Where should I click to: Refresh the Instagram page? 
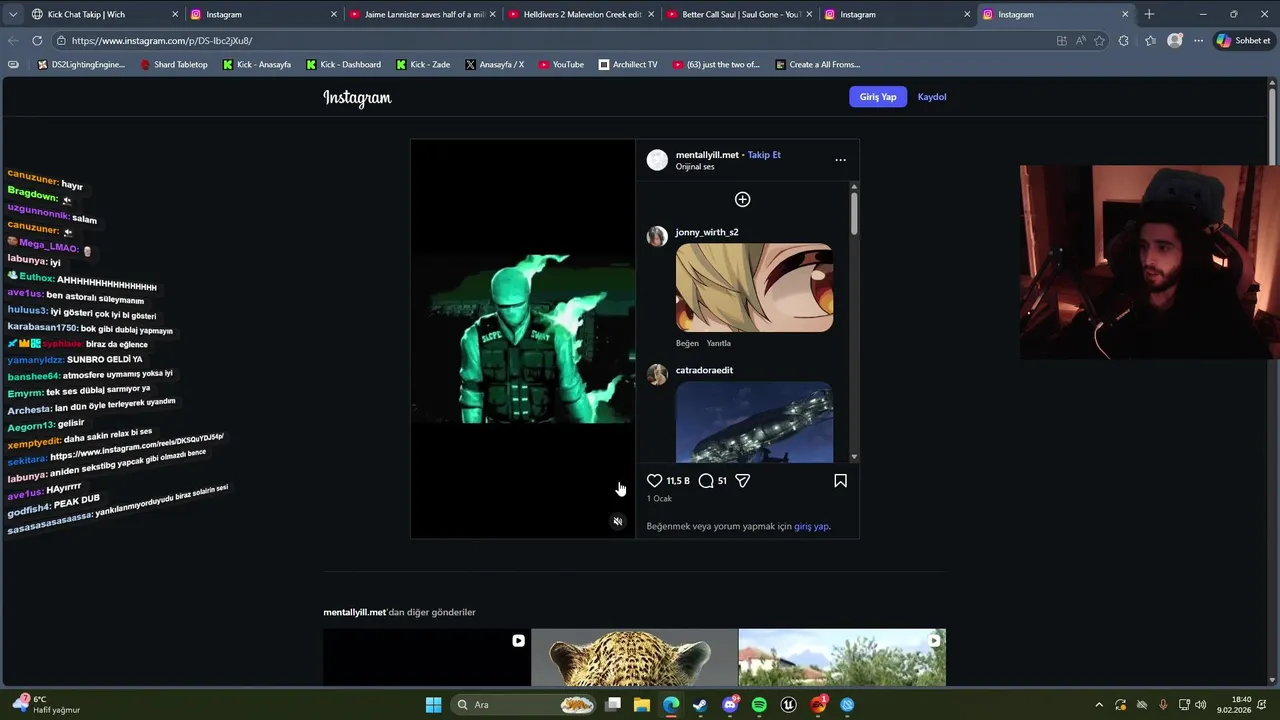[37, 41]
